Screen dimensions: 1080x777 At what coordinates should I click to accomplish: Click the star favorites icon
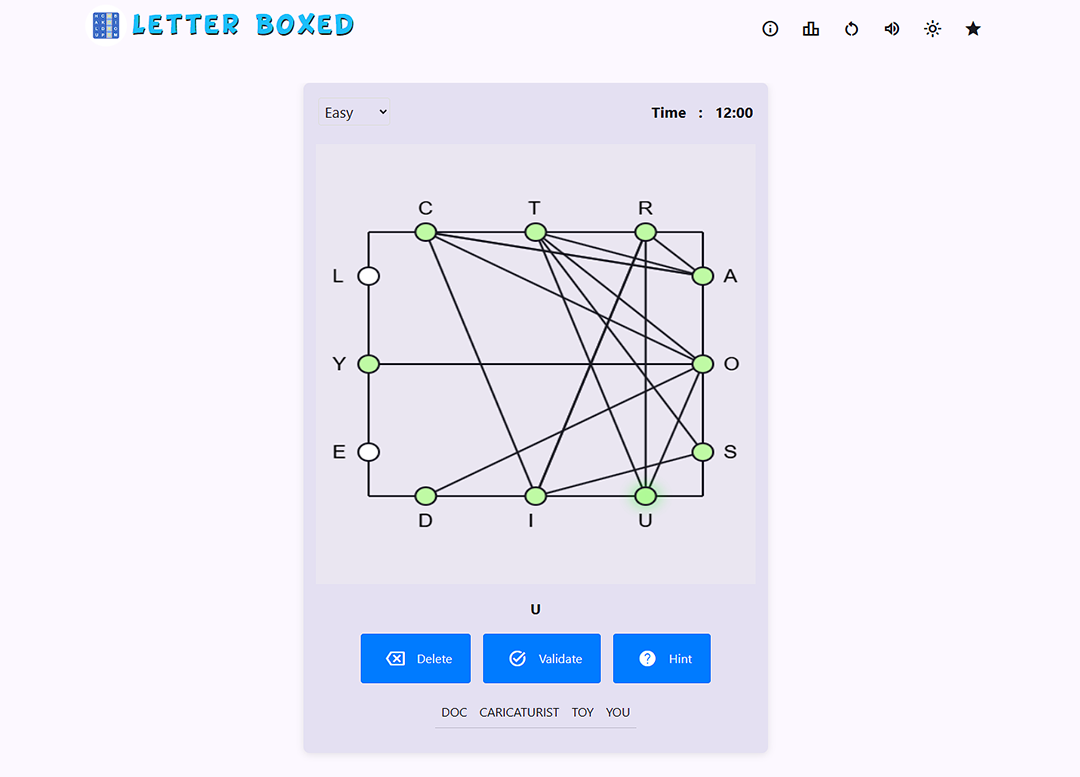tap(973, 29)
